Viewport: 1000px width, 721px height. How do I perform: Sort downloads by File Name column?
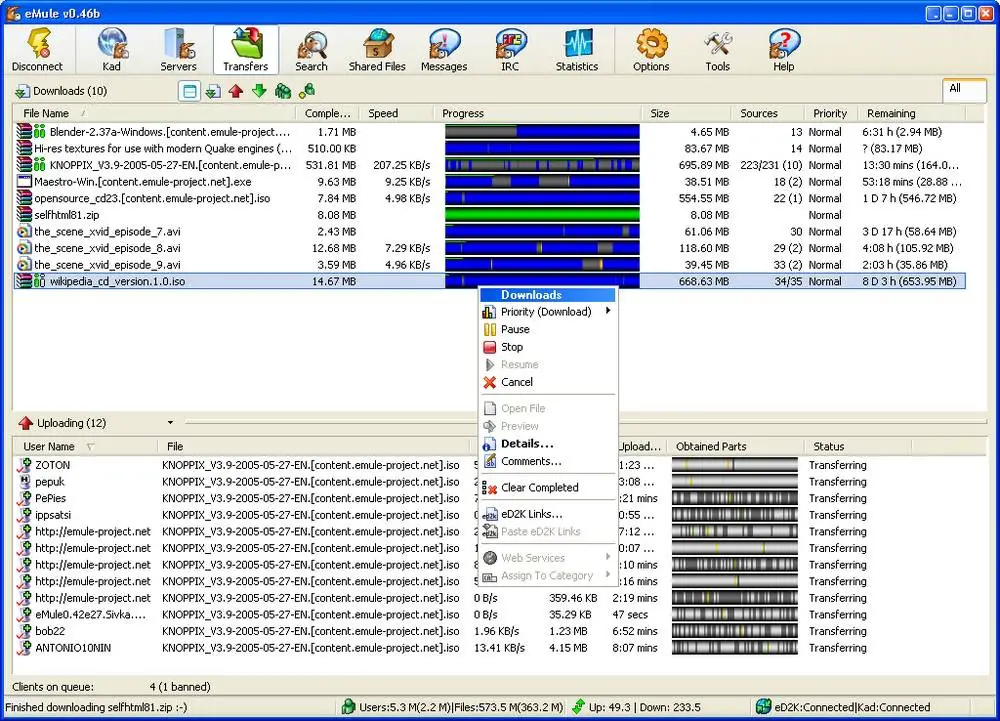[47, 114]
